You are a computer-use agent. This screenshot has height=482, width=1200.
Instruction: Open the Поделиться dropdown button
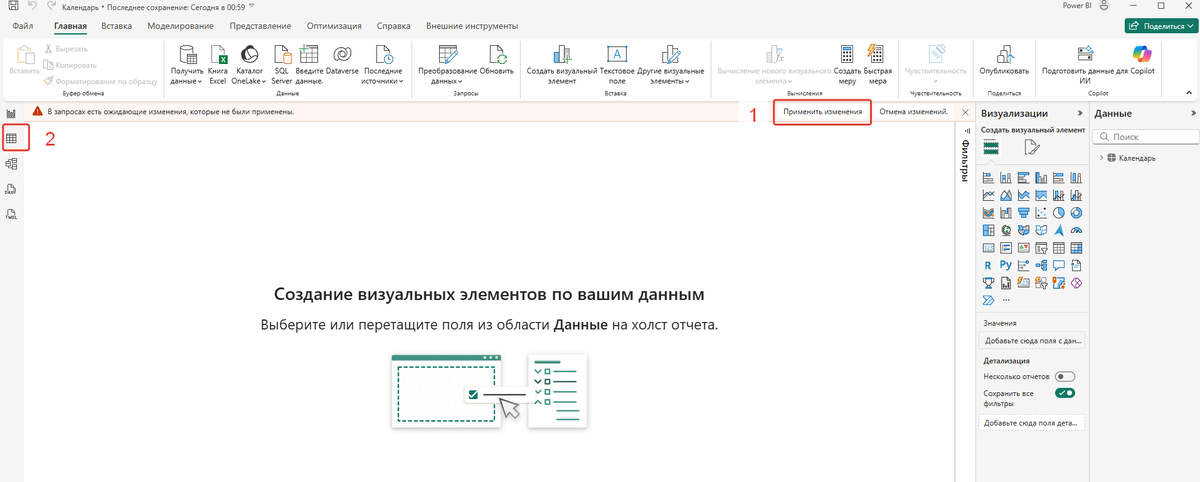(1160, 26)
